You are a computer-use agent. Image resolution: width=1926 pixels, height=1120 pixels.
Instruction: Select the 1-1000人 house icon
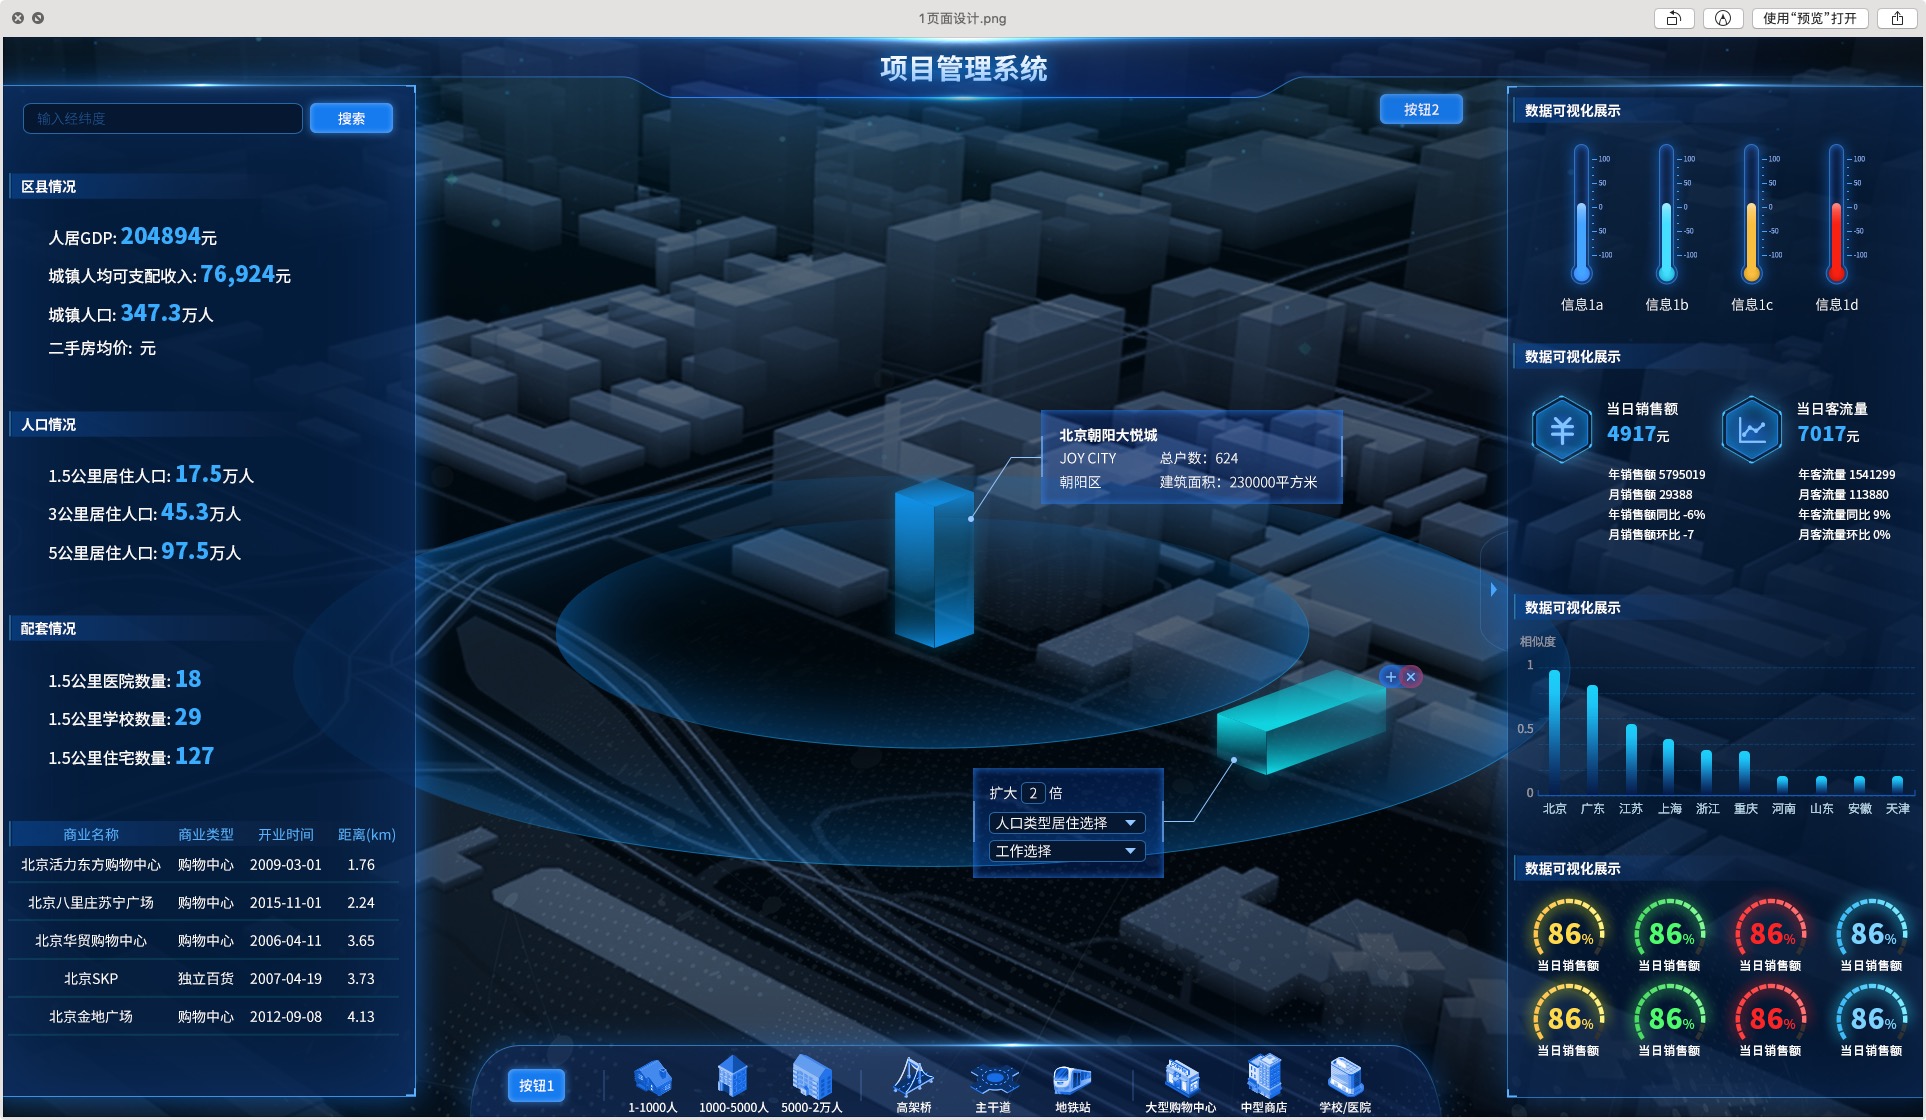coord(653,1078)
